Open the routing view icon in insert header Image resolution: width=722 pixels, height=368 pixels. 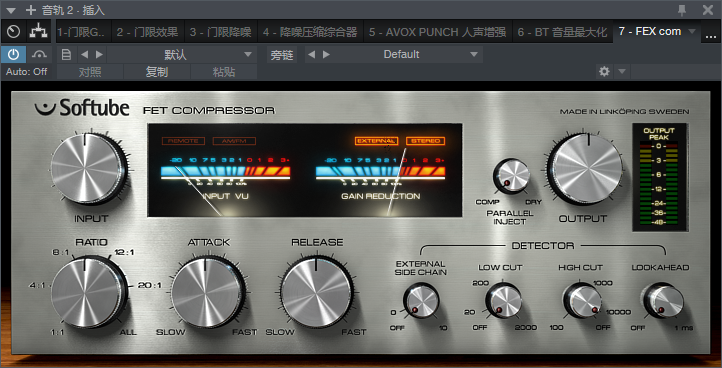click(39, 32)
